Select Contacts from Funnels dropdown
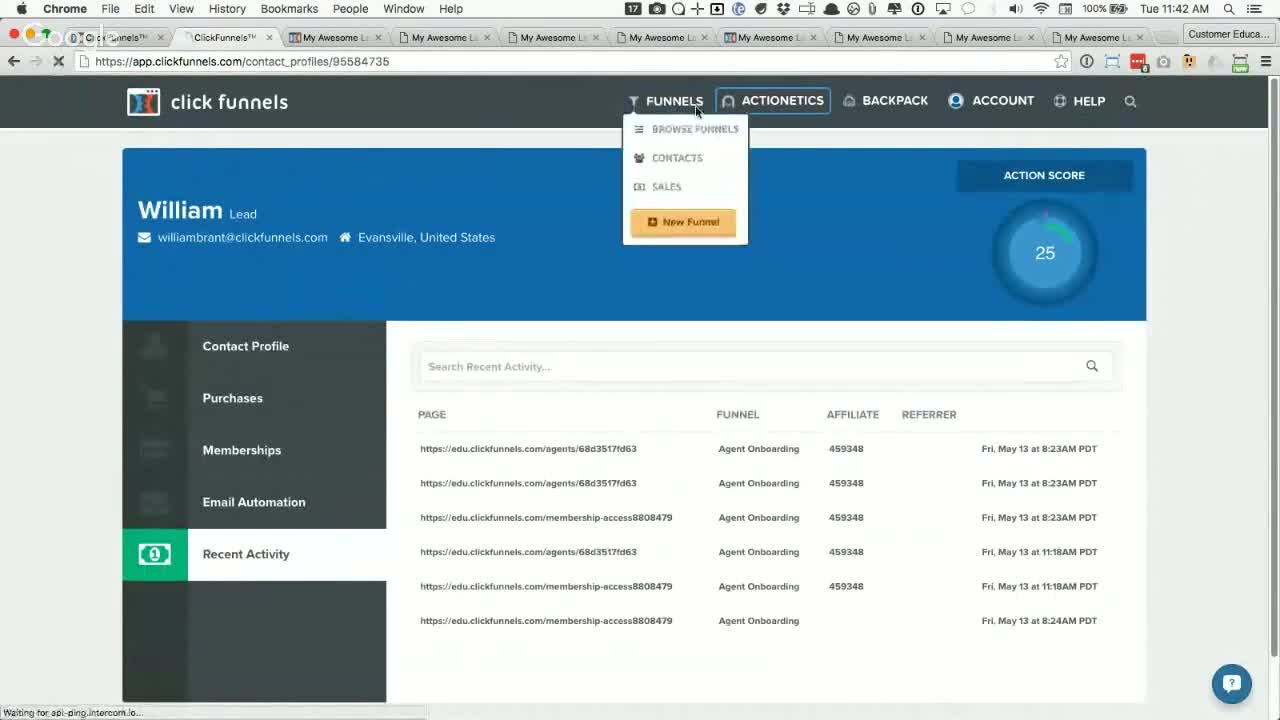Viewport: 1280px width, 720px height. tap(669, 158)
